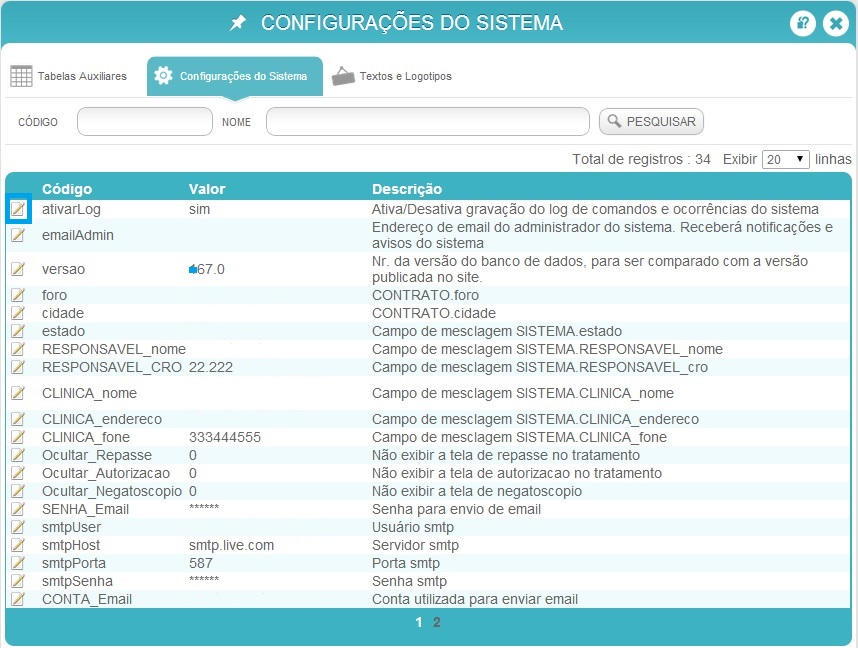
Task: Edit the smtpSenha row
Action: point(18,581)
